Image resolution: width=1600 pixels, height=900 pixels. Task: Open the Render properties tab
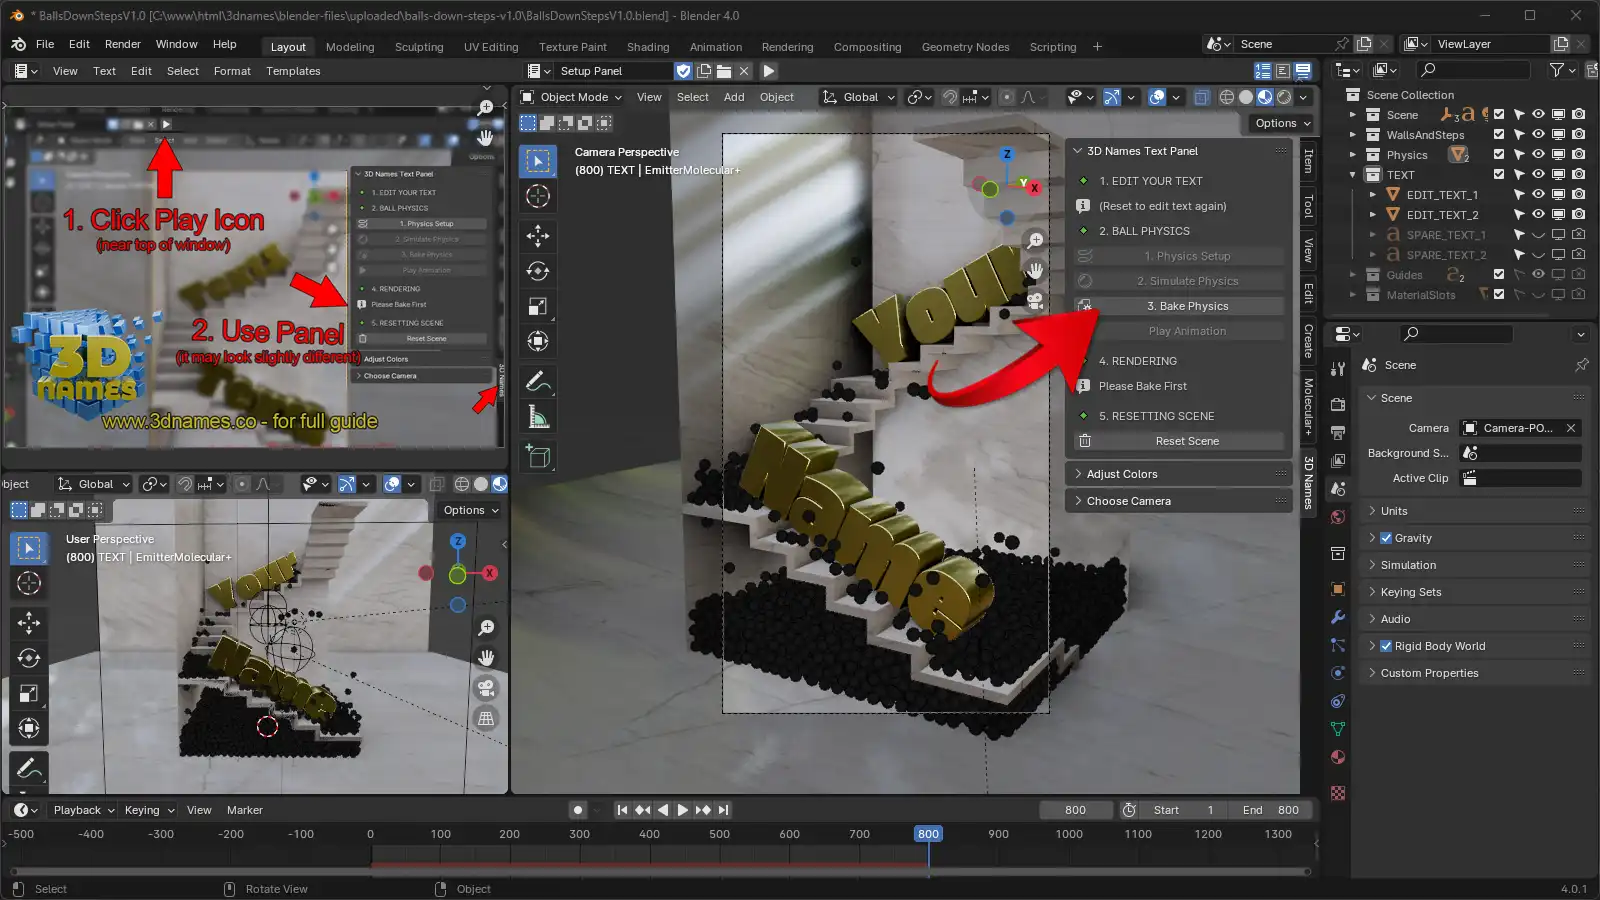(1338, 404)
